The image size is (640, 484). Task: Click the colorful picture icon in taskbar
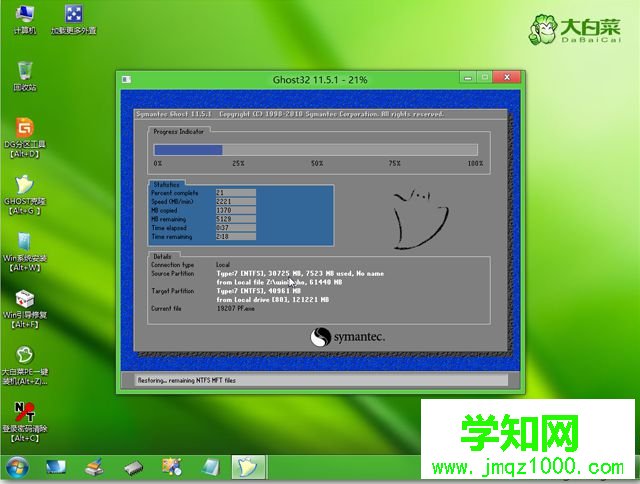point(172,467)
